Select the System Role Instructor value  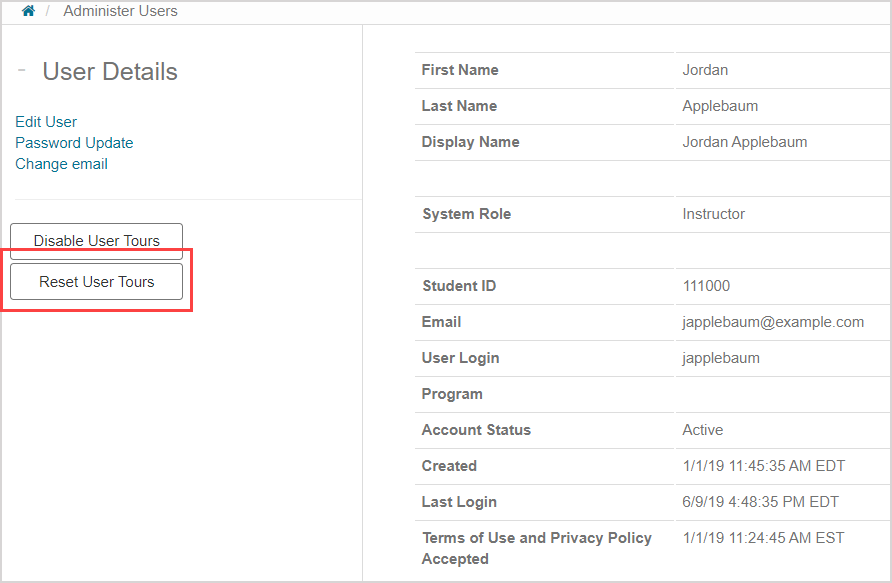[714, 214]
